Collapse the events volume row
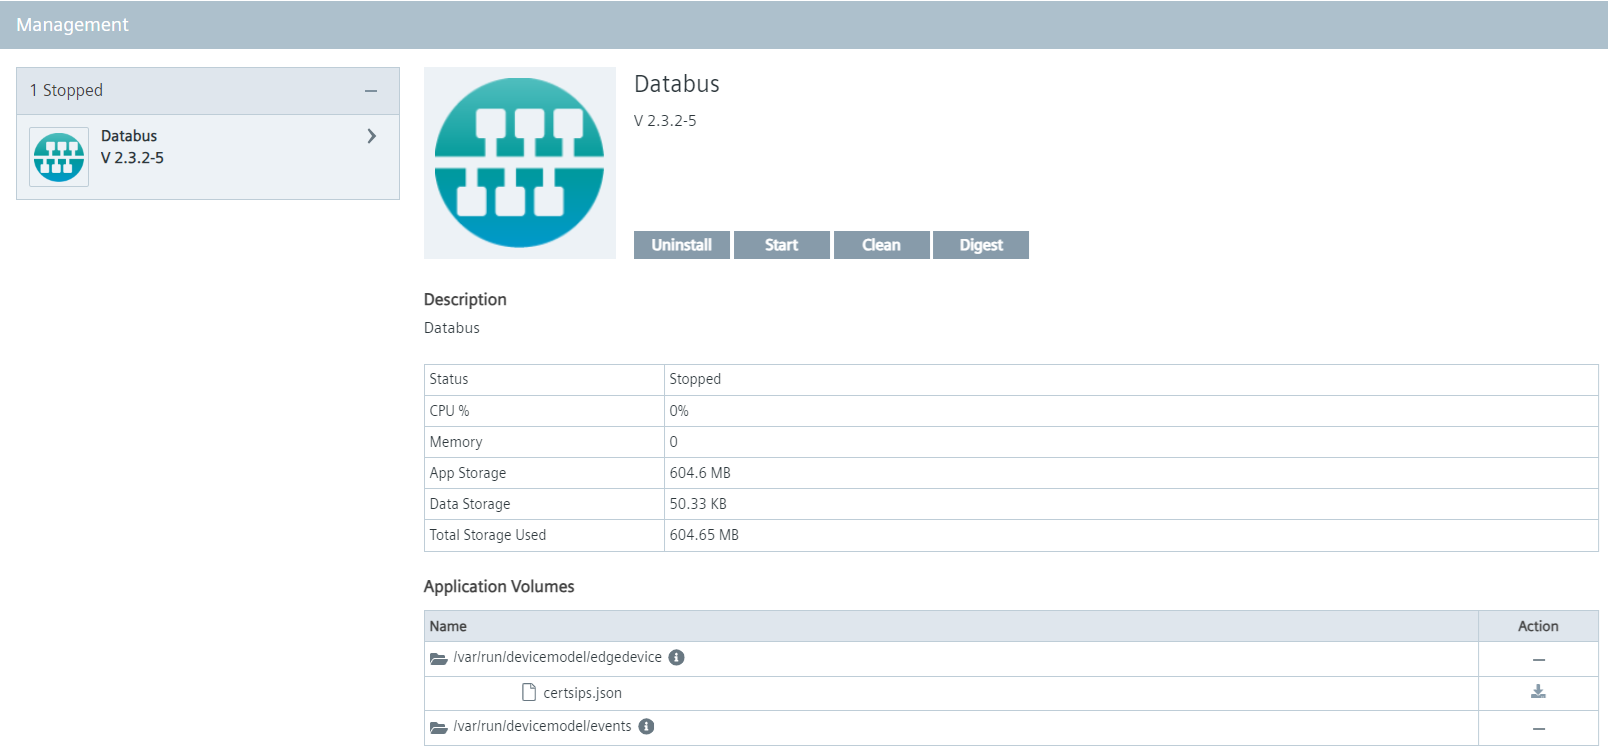The height and width of the screenshot is (746, 1608). 1539,729
